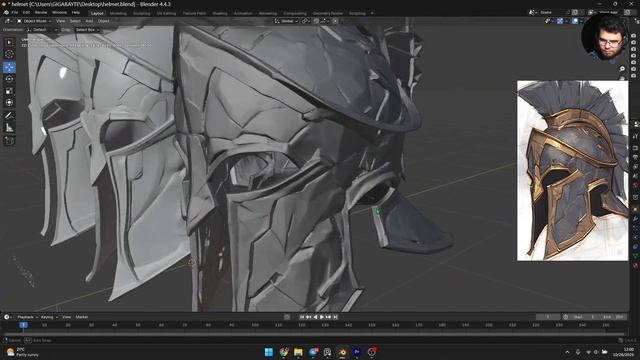Open the pivot point dropdown
Image resolution: width=640 pixels, height=360 pixels.
click(x=306, y=21)
